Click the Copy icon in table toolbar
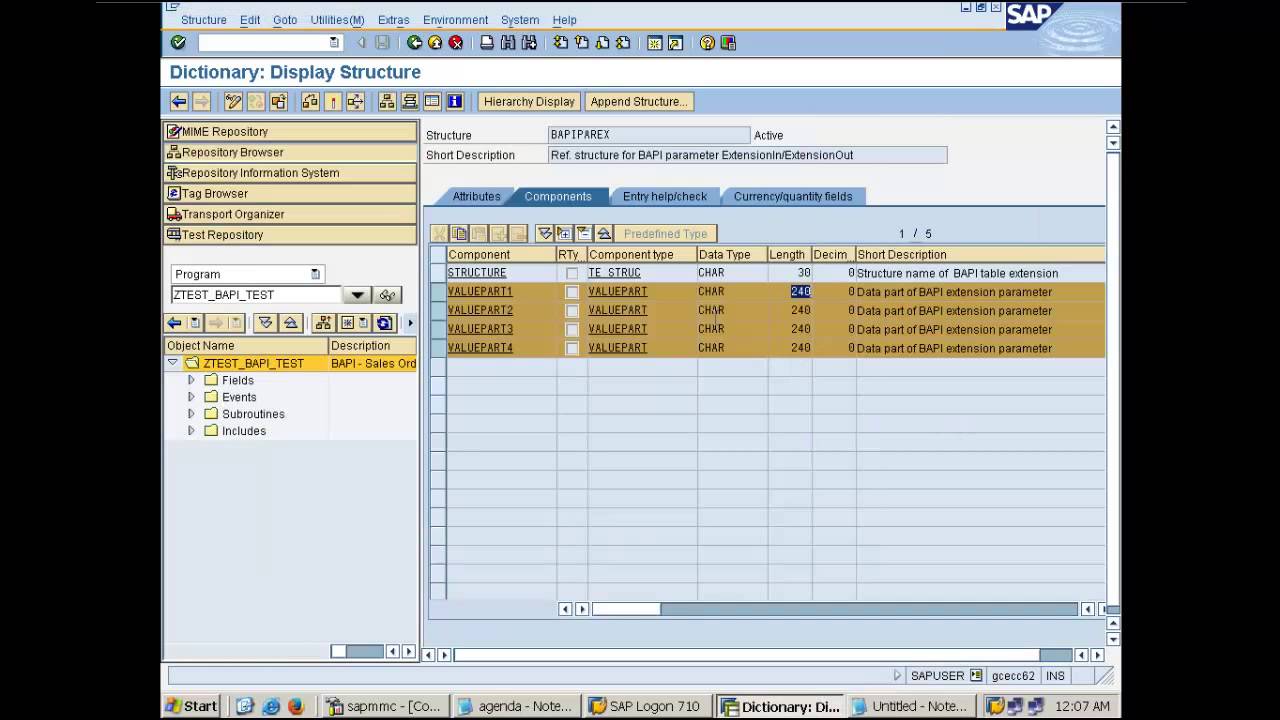Image resolution: width=1280 pixels, height=720 pixels. point(459,233)
